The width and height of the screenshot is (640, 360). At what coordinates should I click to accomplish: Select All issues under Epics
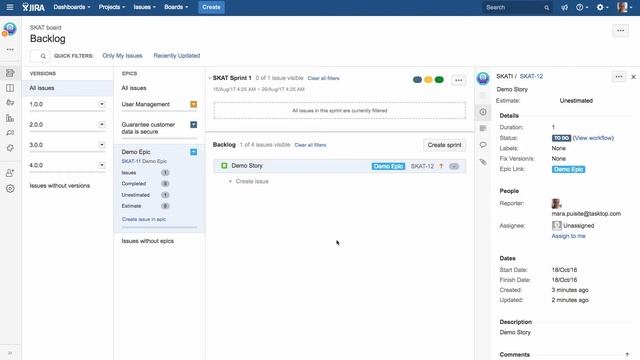click(x=134, y=88)
